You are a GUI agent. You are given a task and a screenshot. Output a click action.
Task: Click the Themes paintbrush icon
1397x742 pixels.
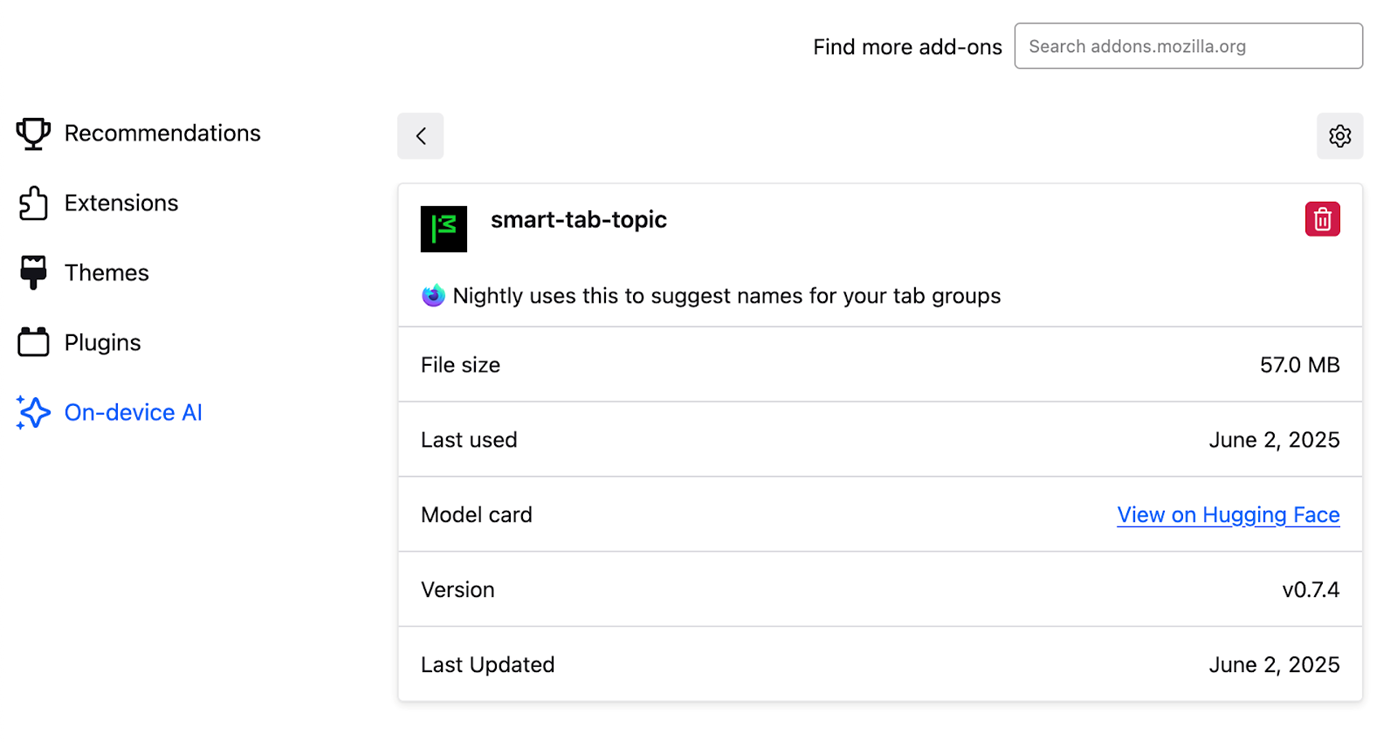33,273
